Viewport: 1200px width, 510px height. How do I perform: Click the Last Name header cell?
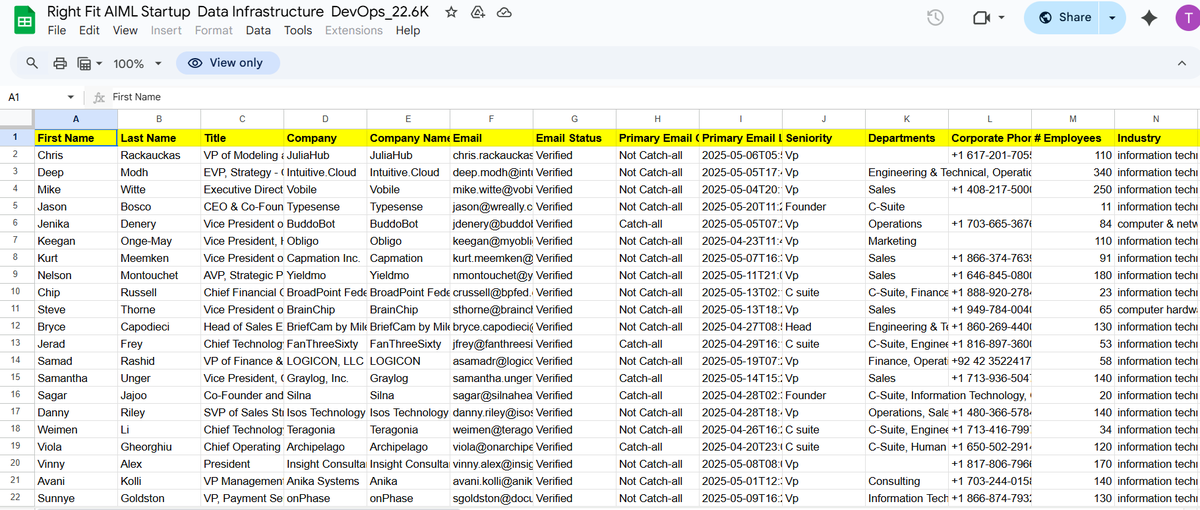159,138
